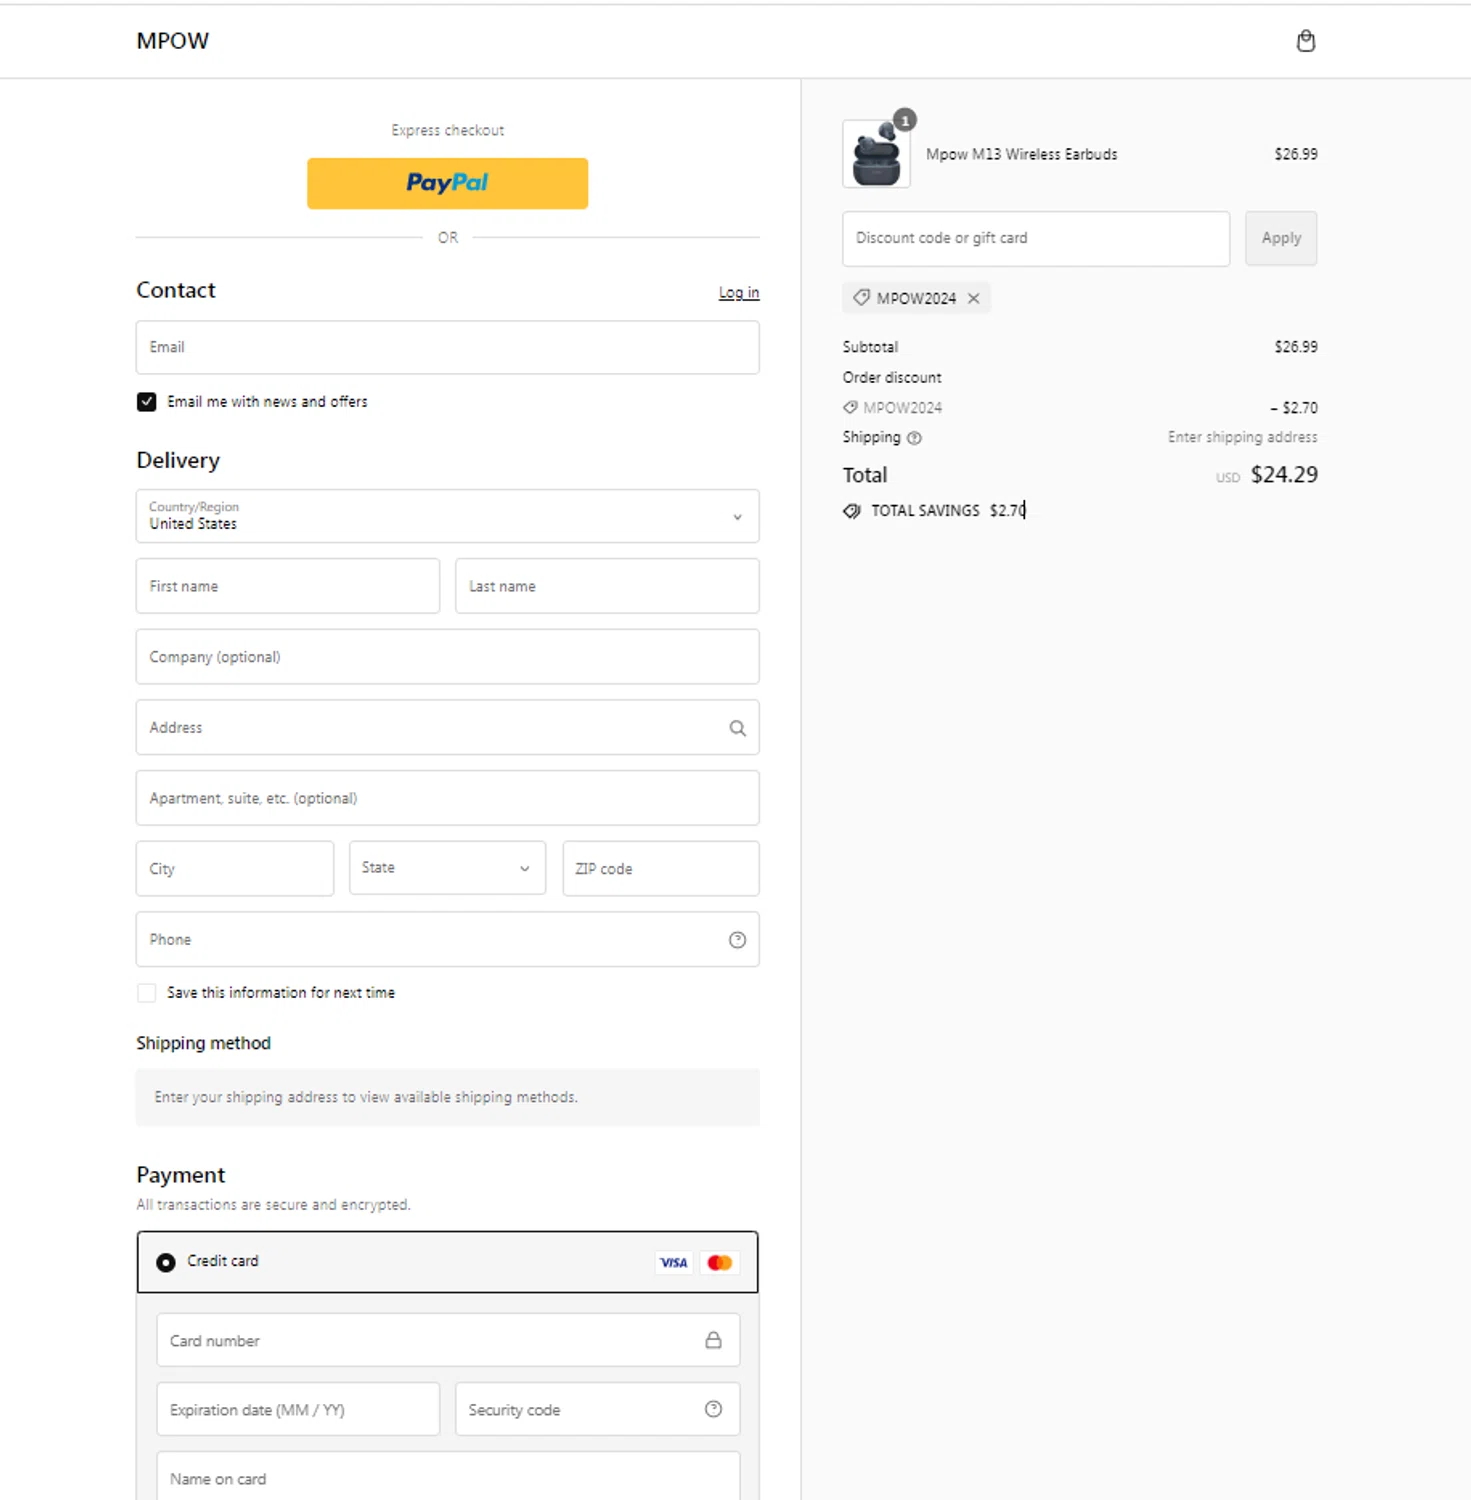1471x1500 pixels.
Task: Click the Mpow M13 Wireless Earbuds name
Action: pyautogui.click(x=1022, y=154)
